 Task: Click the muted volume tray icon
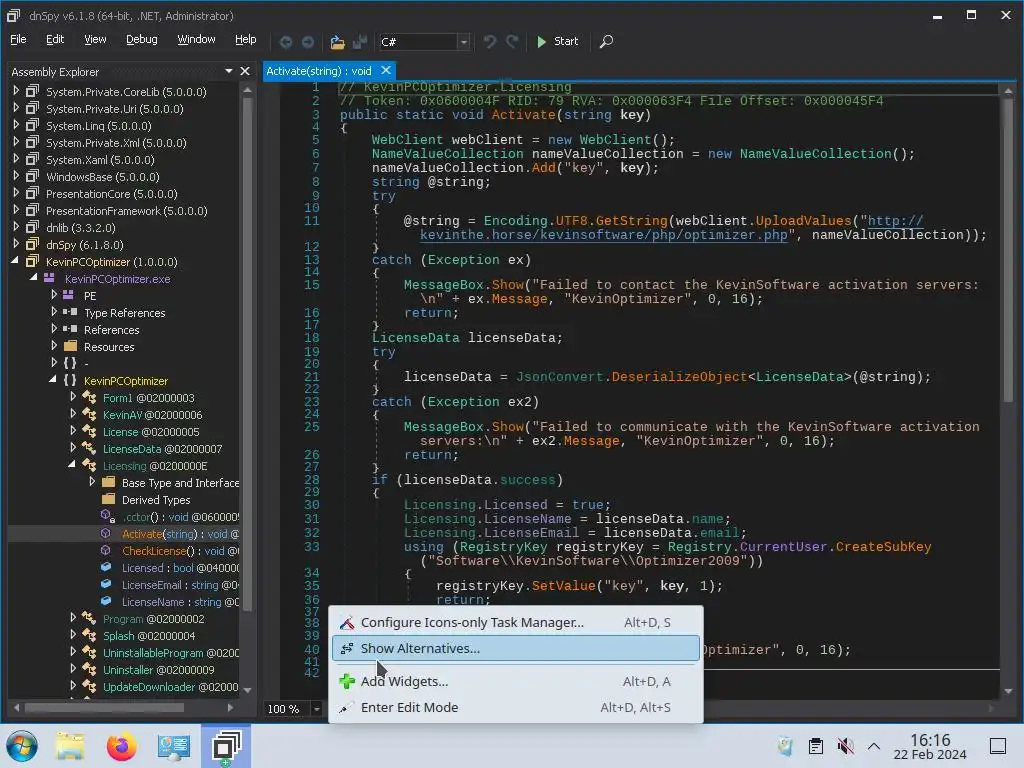pyautogui.click(x=845, y=746)
